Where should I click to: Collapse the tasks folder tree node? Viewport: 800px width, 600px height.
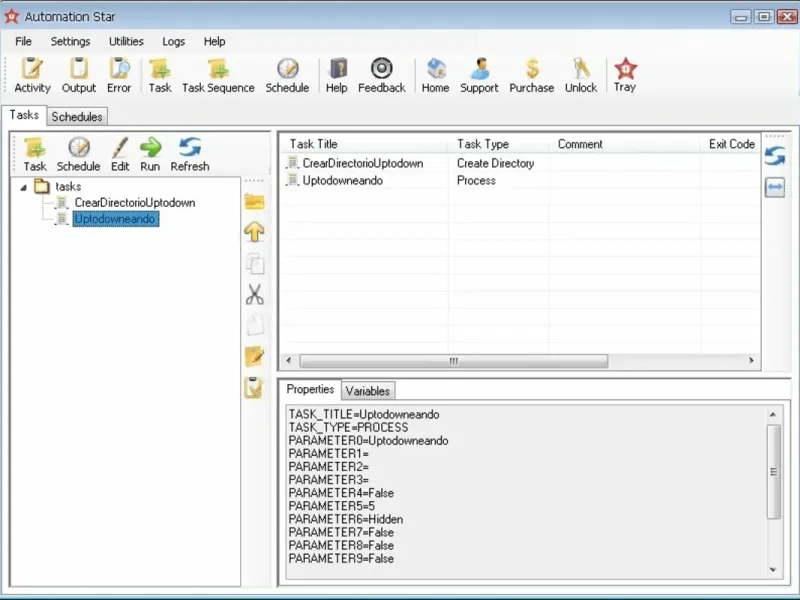click(x=23, y=187)
